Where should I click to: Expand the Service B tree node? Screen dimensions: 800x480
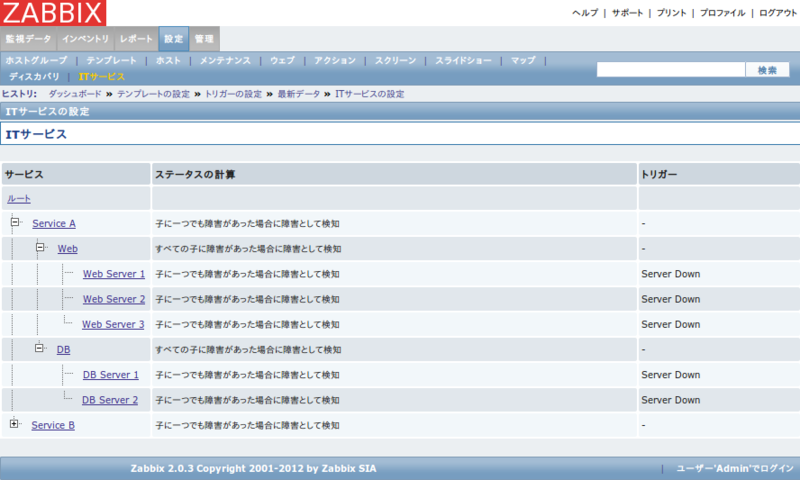(x=14, y=423)
